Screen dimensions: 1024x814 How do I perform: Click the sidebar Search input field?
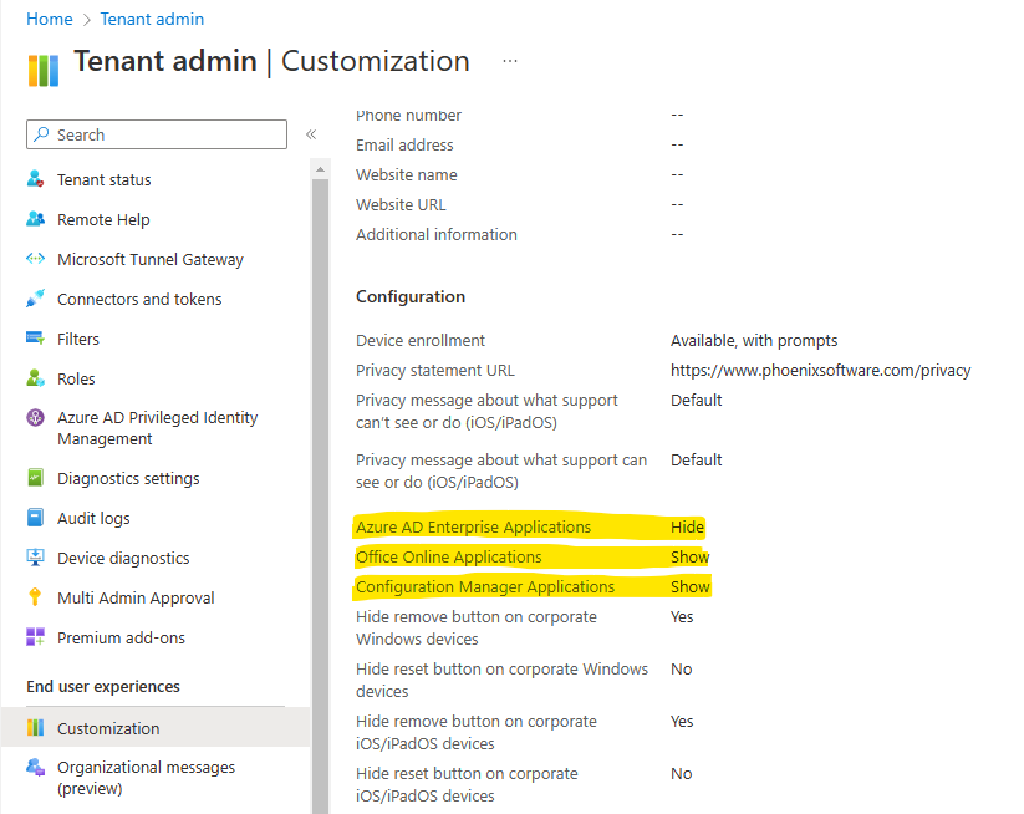point(156,134)
